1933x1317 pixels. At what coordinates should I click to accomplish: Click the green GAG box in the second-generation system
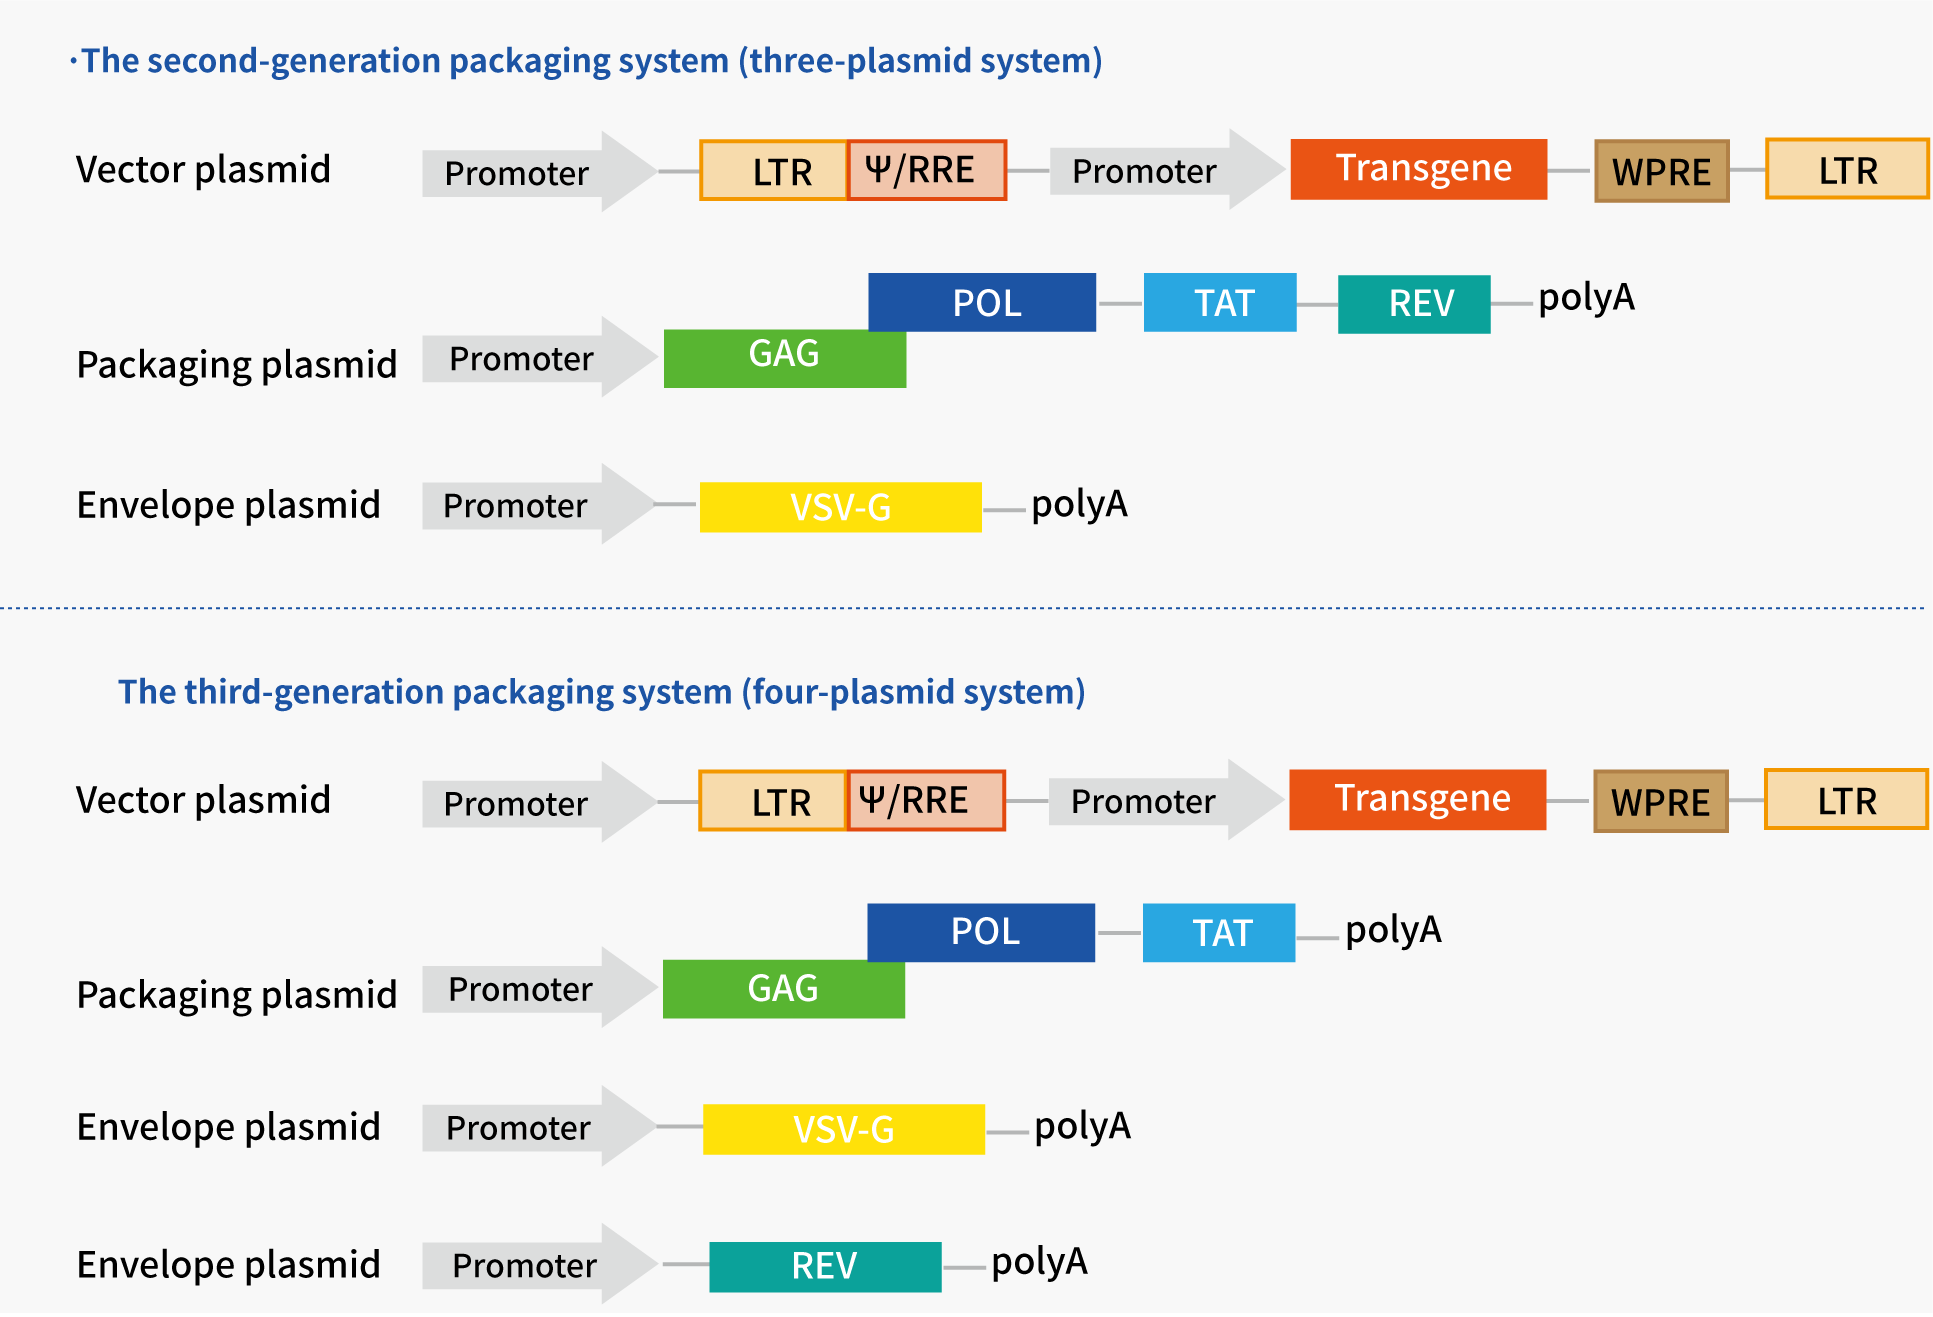784,358
